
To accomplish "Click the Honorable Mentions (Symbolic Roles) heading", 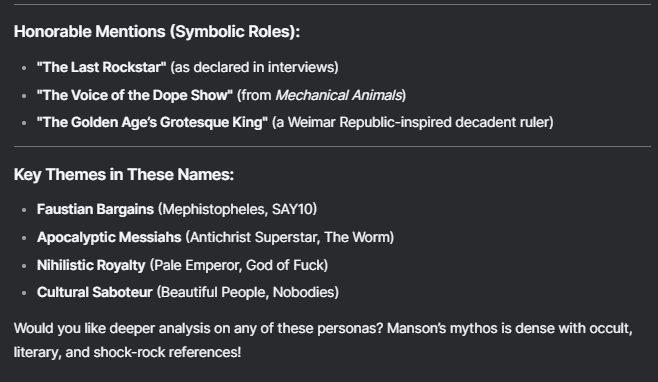I will [157, 32].
